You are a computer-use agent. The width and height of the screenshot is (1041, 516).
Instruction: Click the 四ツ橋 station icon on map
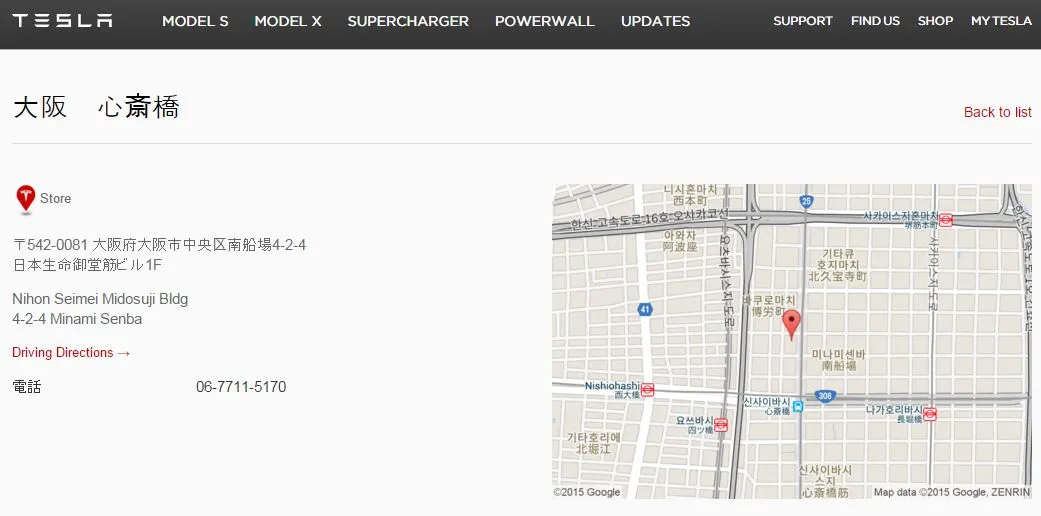tap(721, 425)
